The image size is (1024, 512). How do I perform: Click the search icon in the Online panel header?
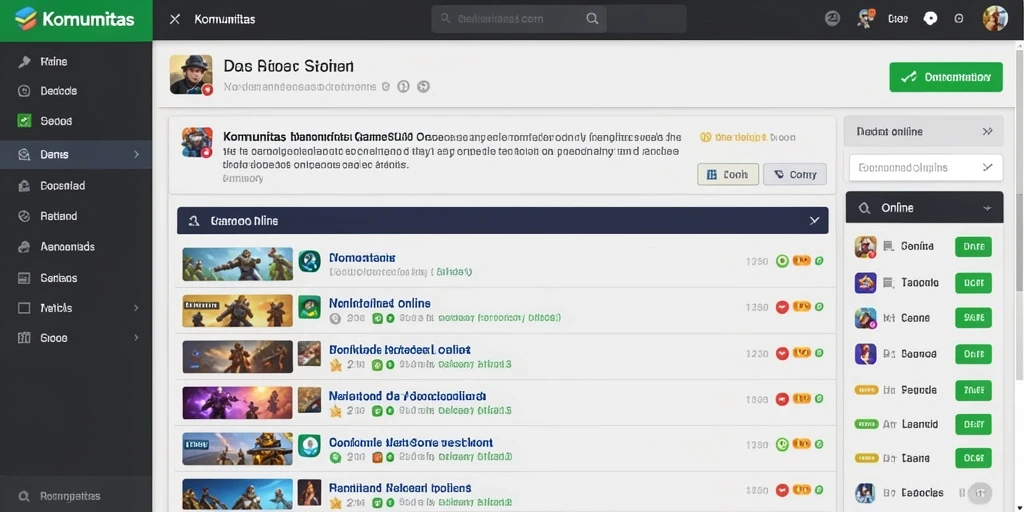(864, 208)
